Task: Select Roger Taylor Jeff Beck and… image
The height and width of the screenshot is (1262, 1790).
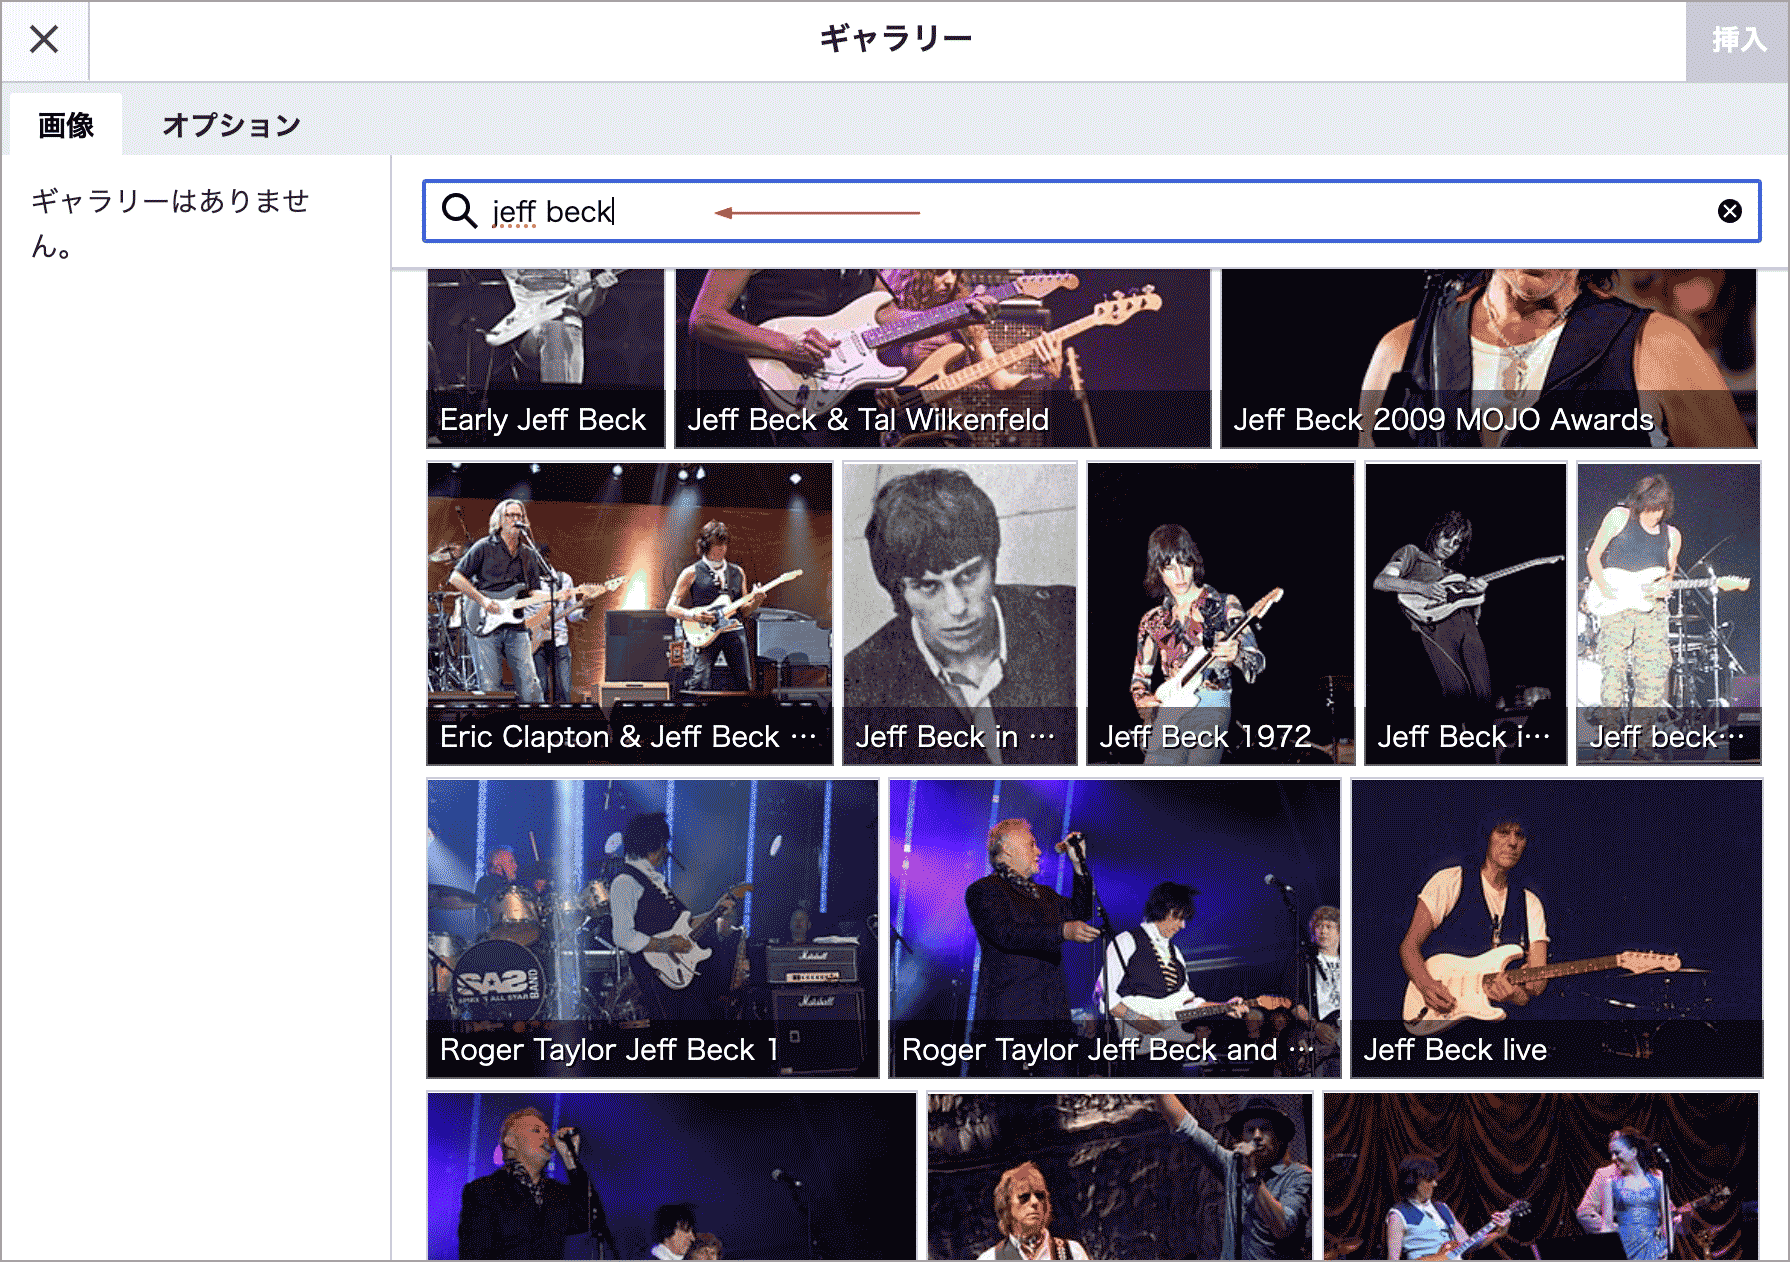Action: (x=1114, y=928)
